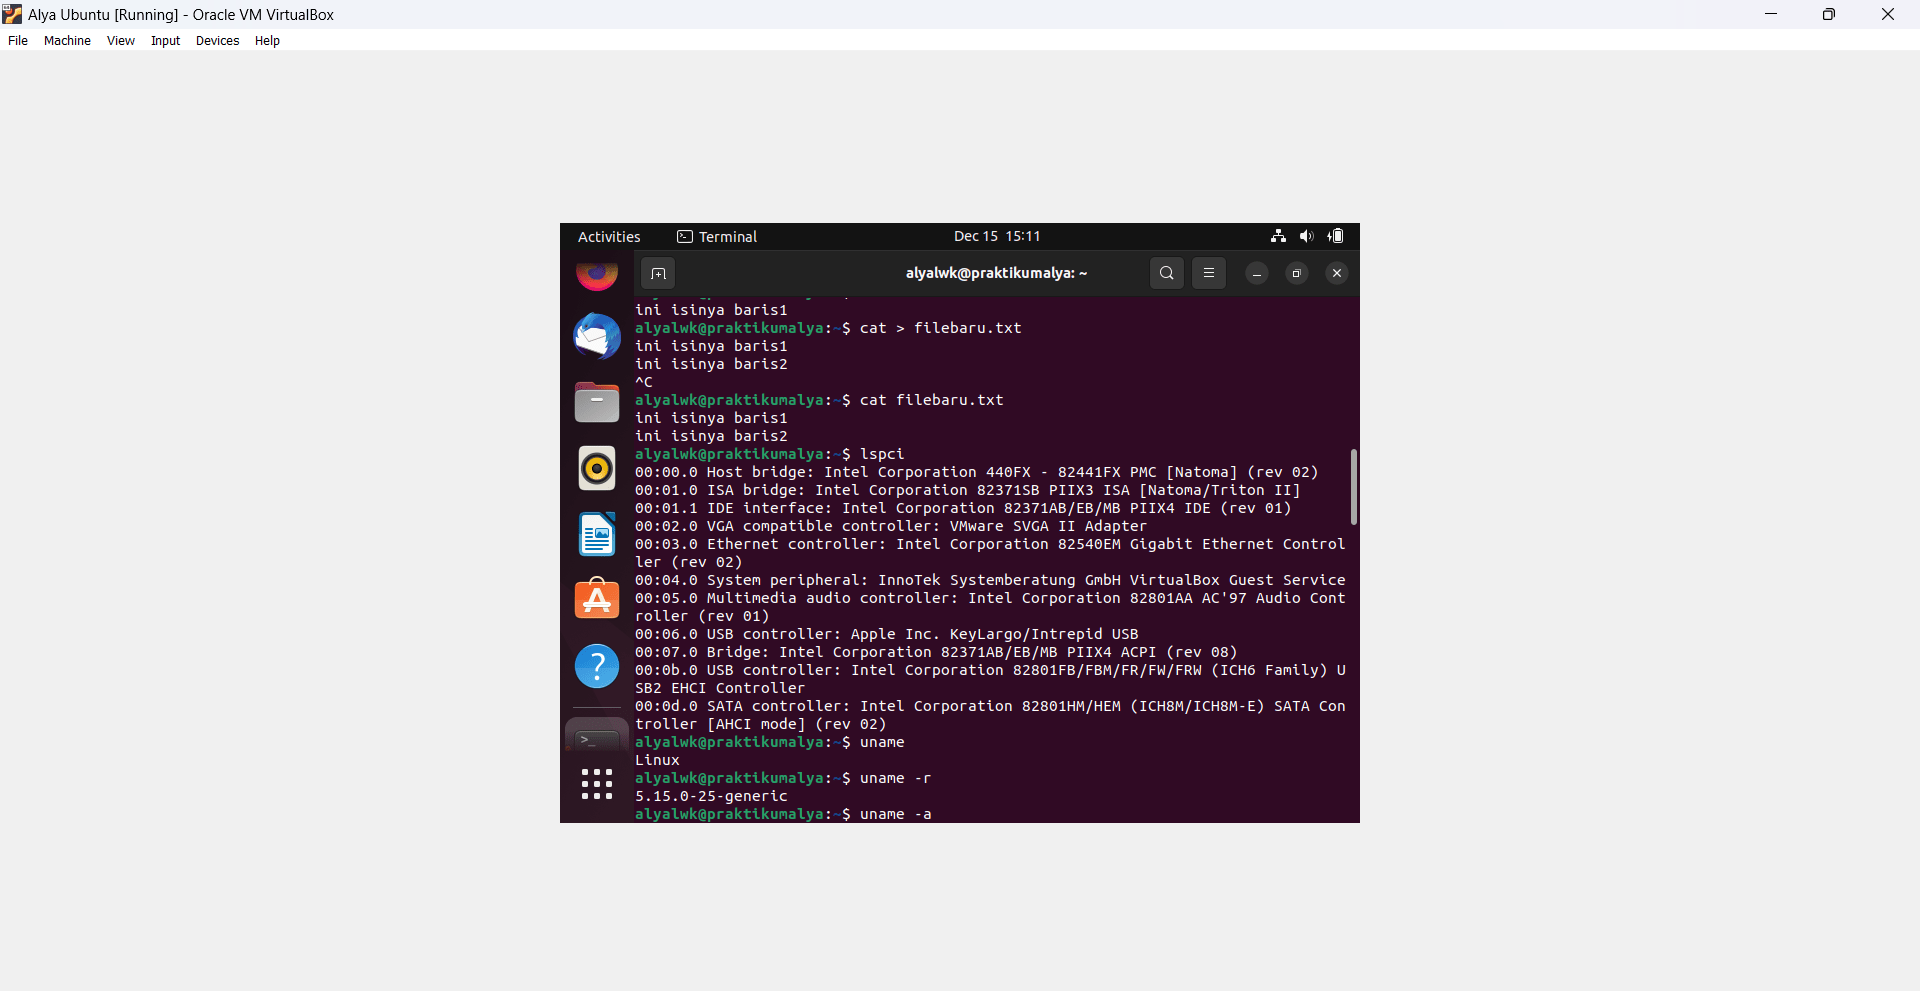
Task: Click the 'cat > filebaru.txt' command line
Action: pos(828,328)
